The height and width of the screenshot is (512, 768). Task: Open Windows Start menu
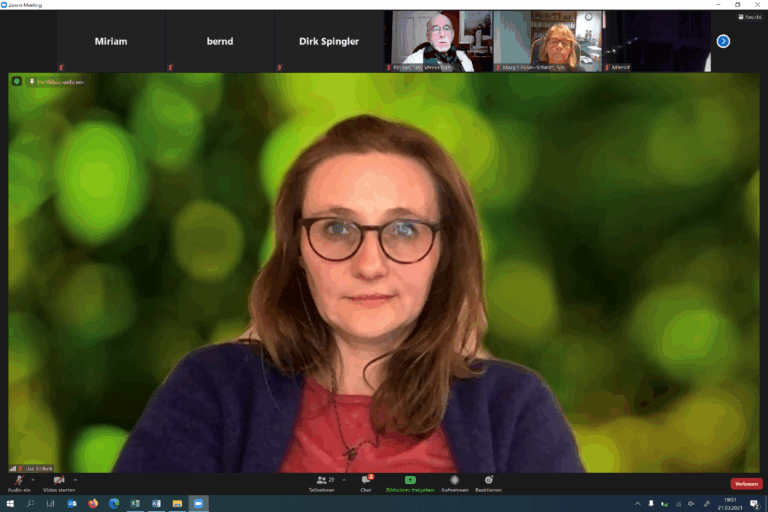tap(9, 504)
